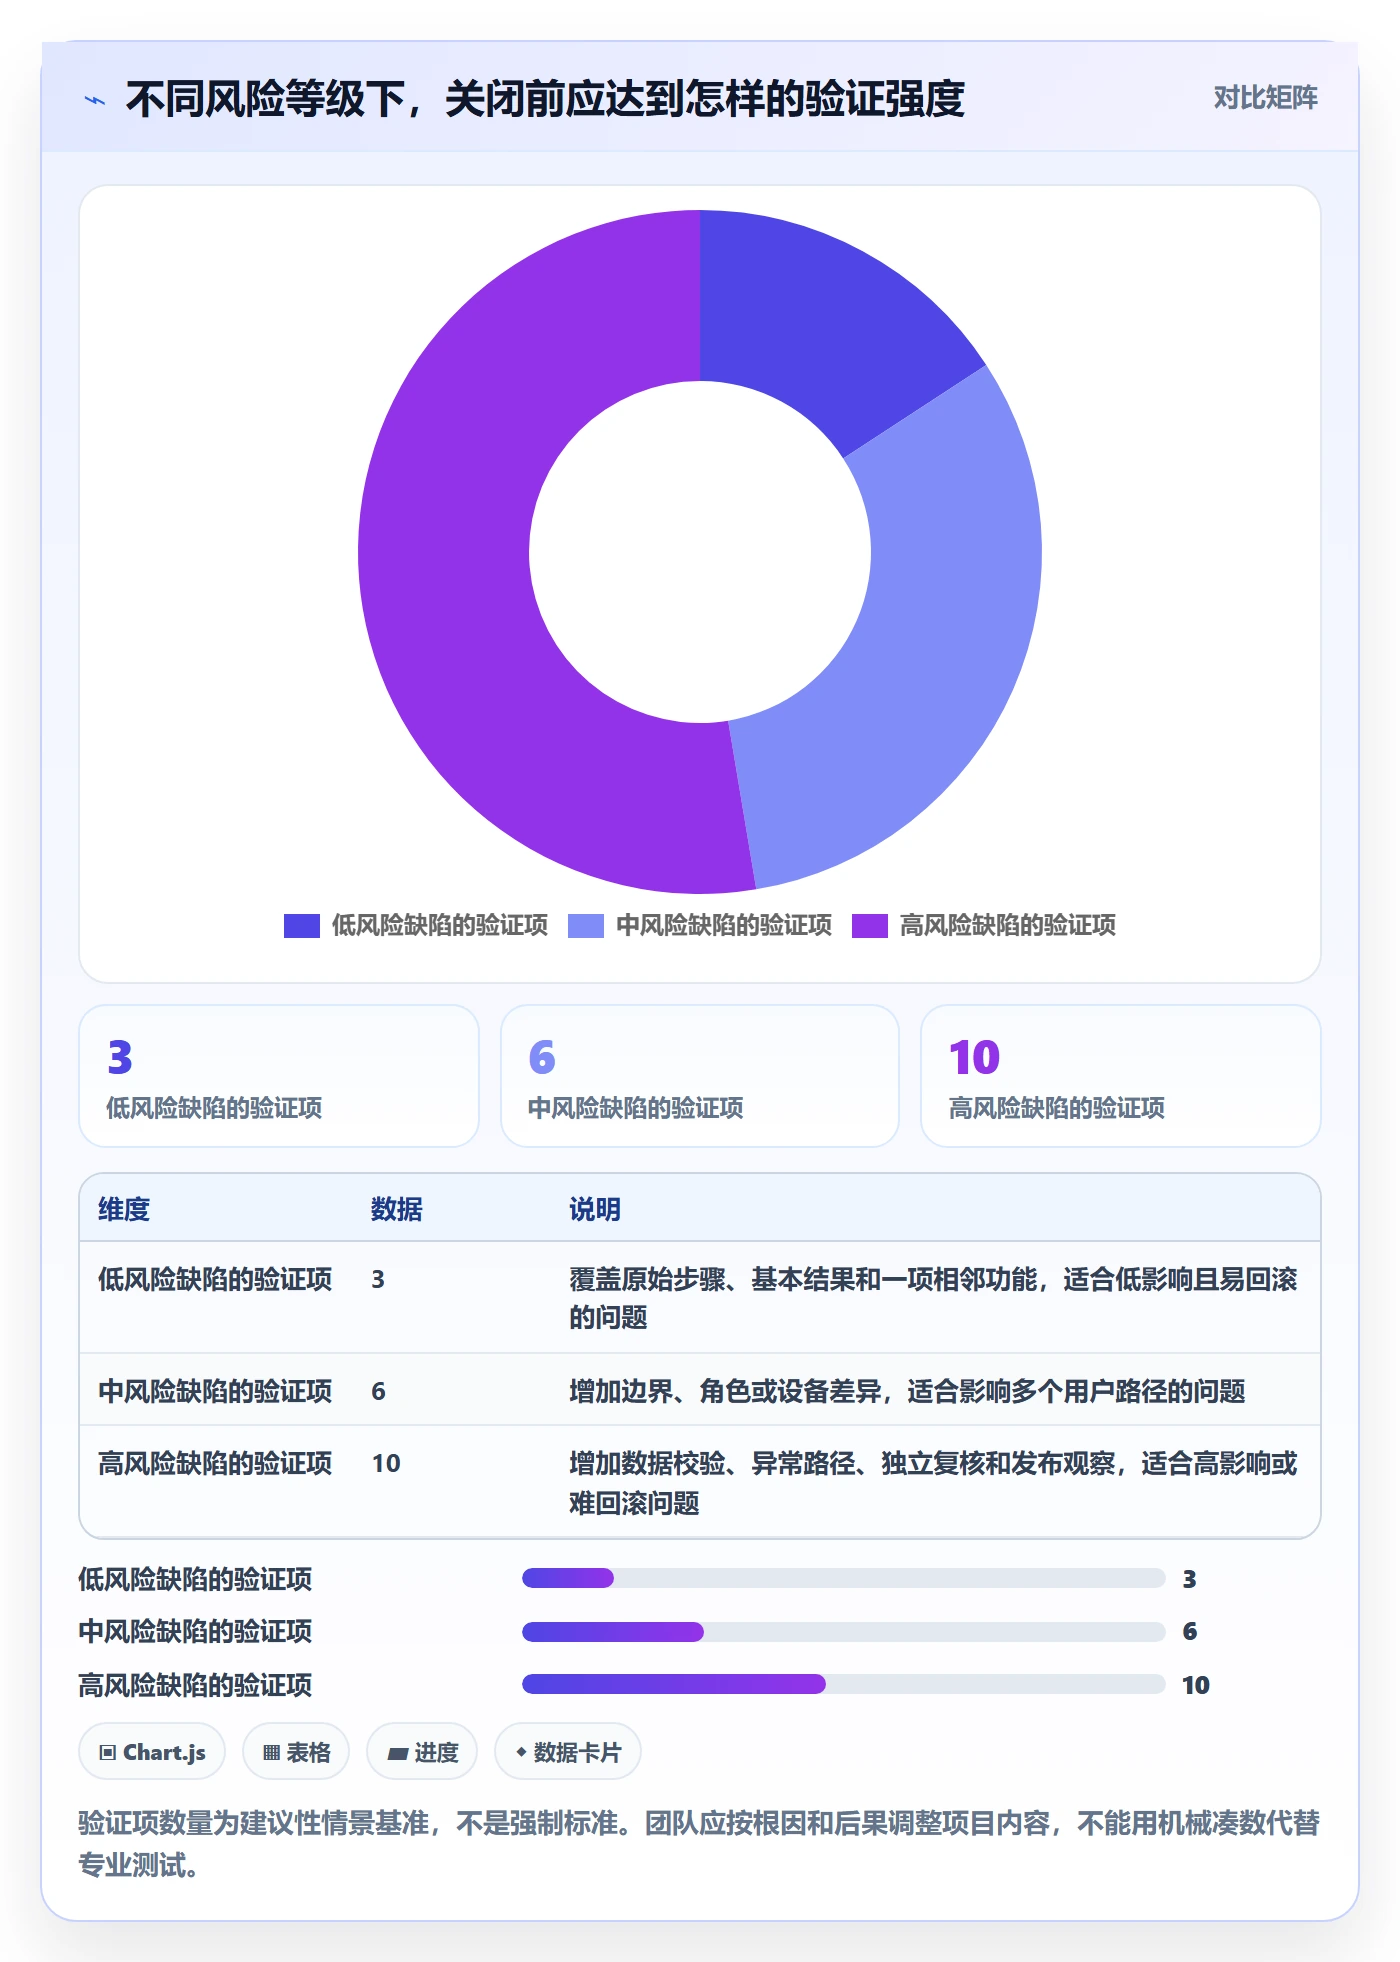This screenshot has width=1400, height=1962.
Task: Select the data card showing 10
Action: click(1121, 1076)
